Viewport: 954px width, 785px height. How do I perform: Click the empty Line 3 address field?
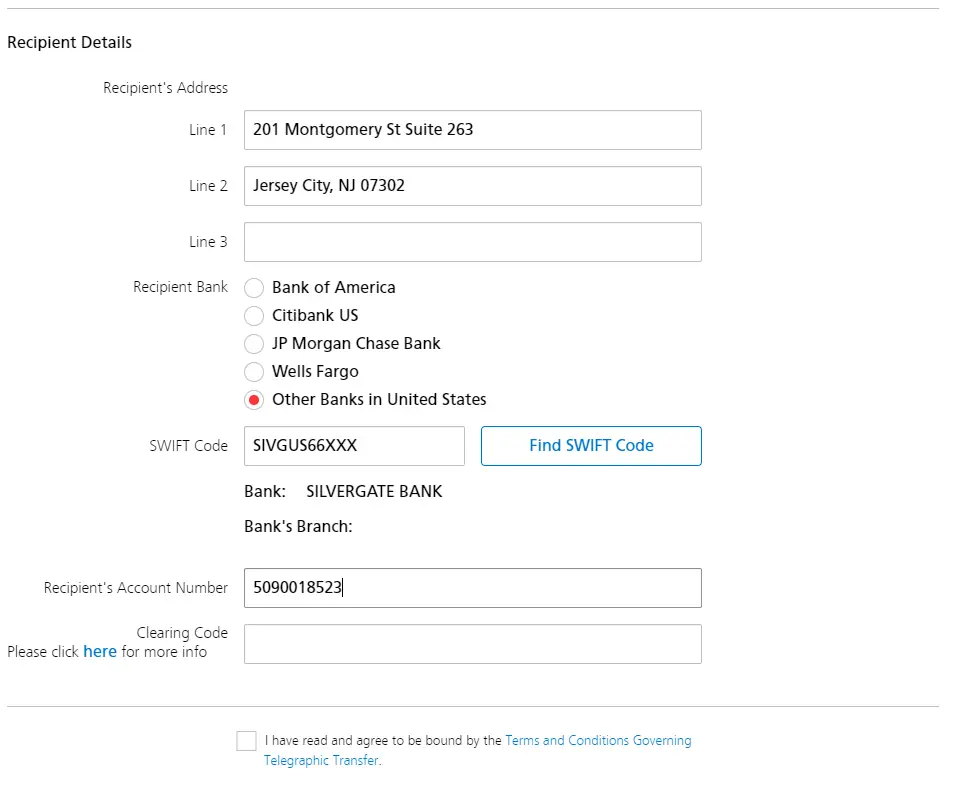click(x=473, y=242)
